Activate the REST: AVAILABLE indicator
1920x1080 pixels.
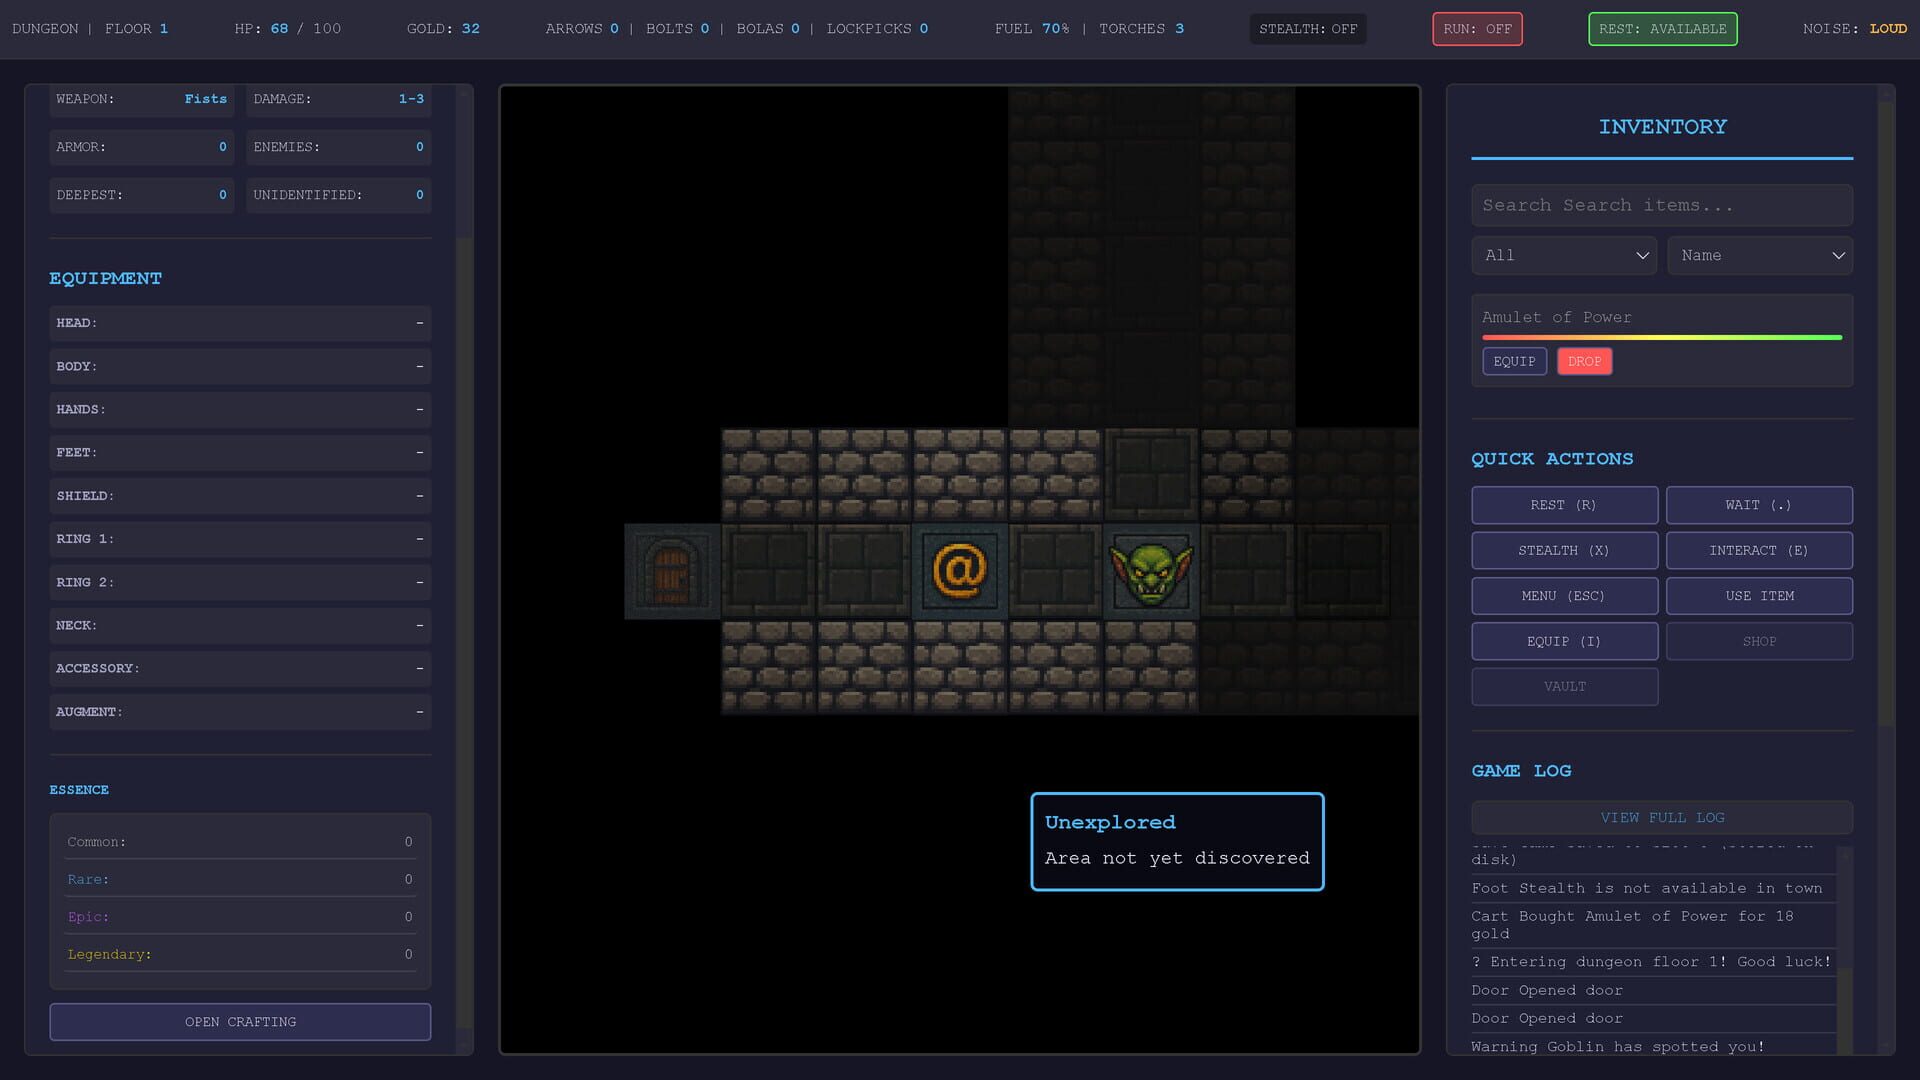pos(1662,28)
